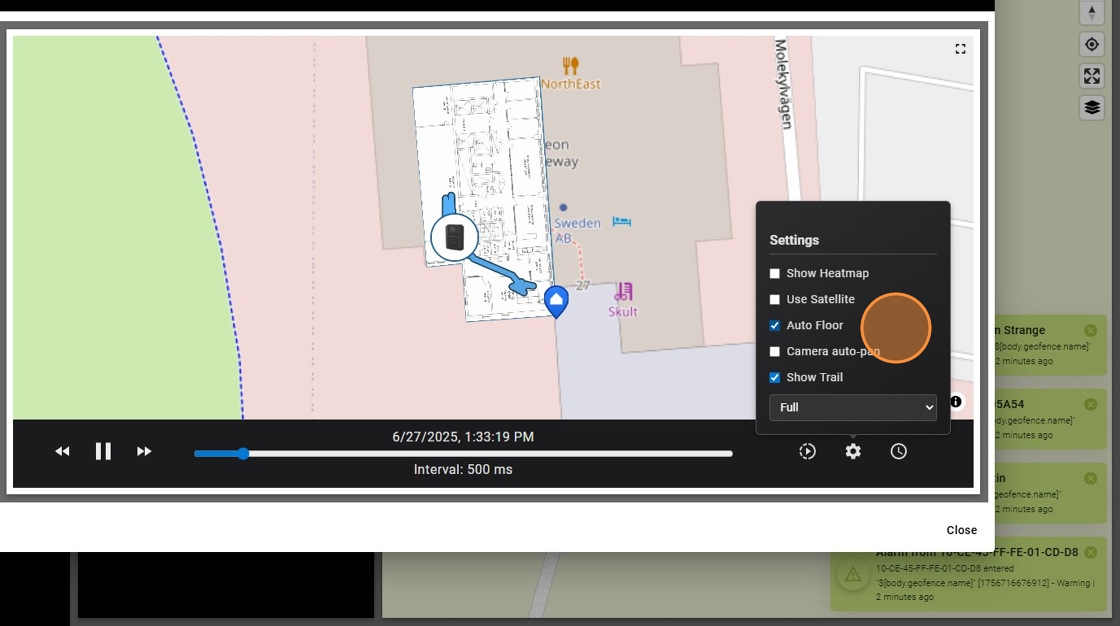Click the rewind playback icon
This screenshot has height=626, width=1120.
pos(62,452)
